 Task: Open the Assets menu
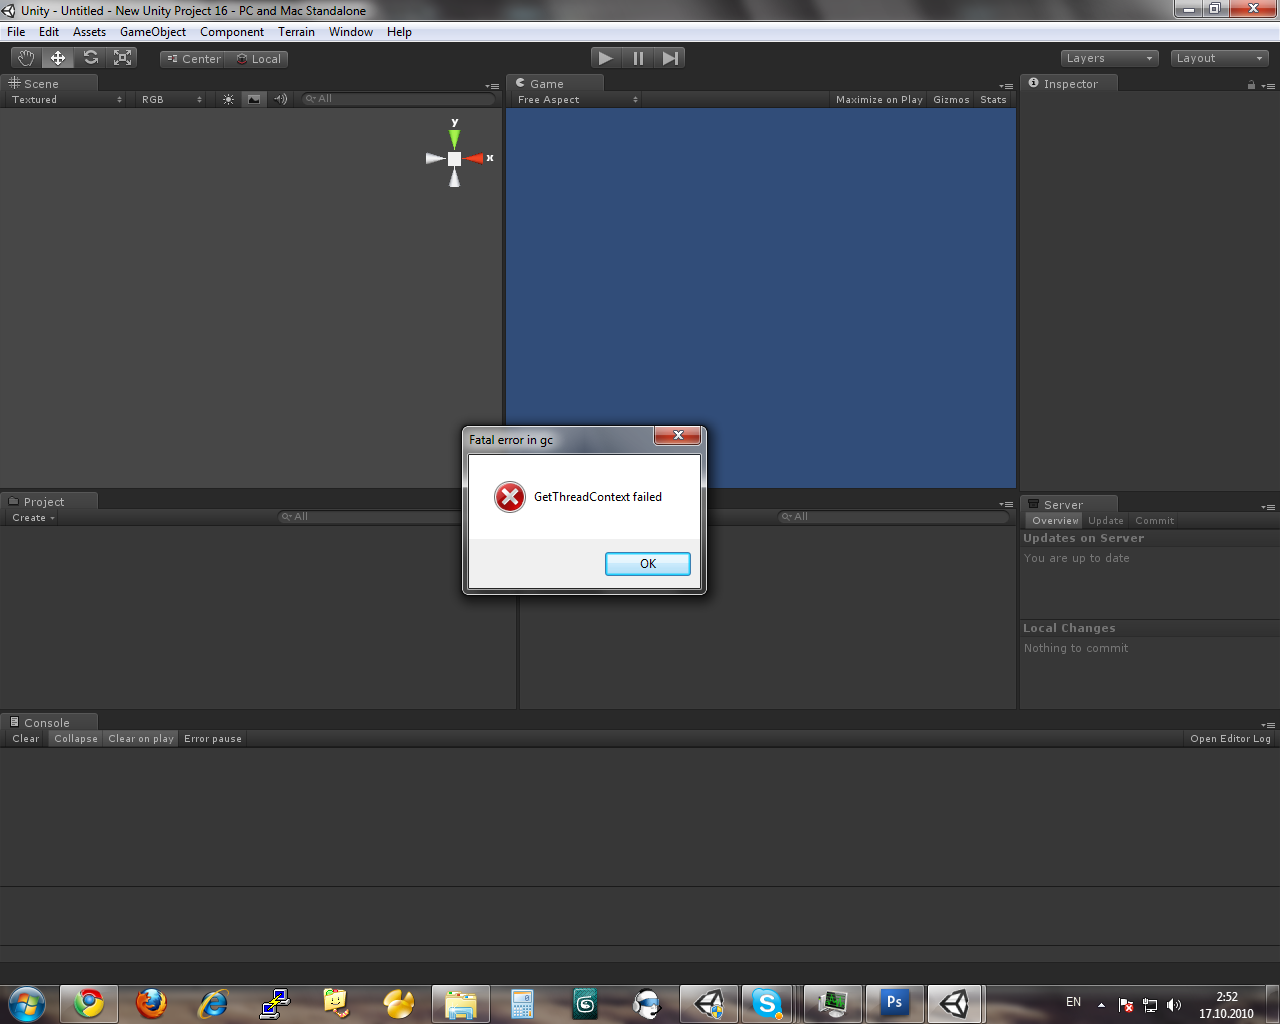click(x=89, y=32)
